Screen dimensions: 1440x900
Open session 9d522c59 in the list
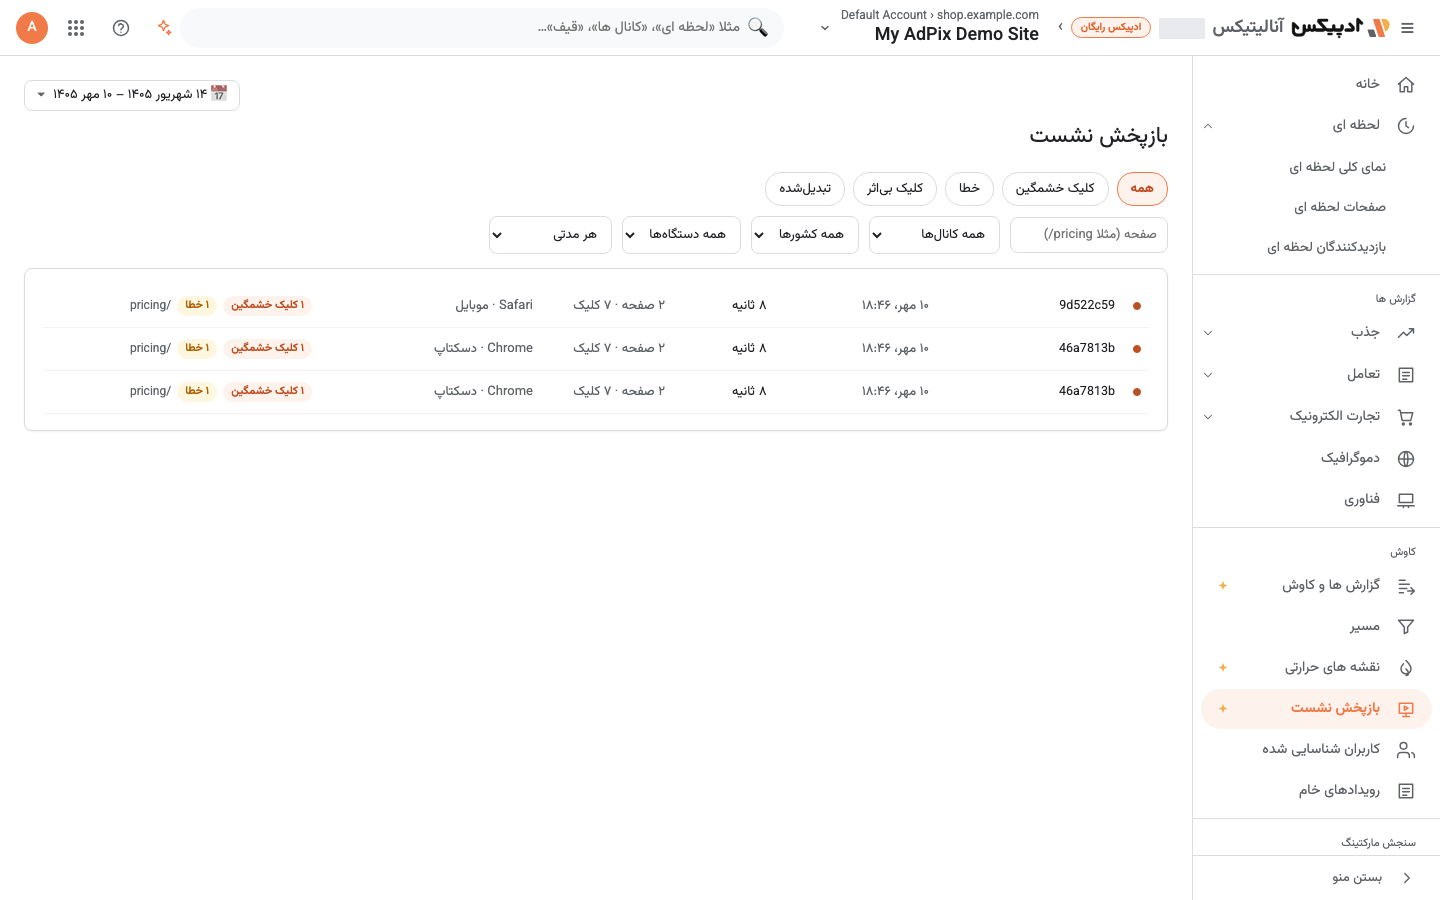pyautogui.click(x=596, y=306)
